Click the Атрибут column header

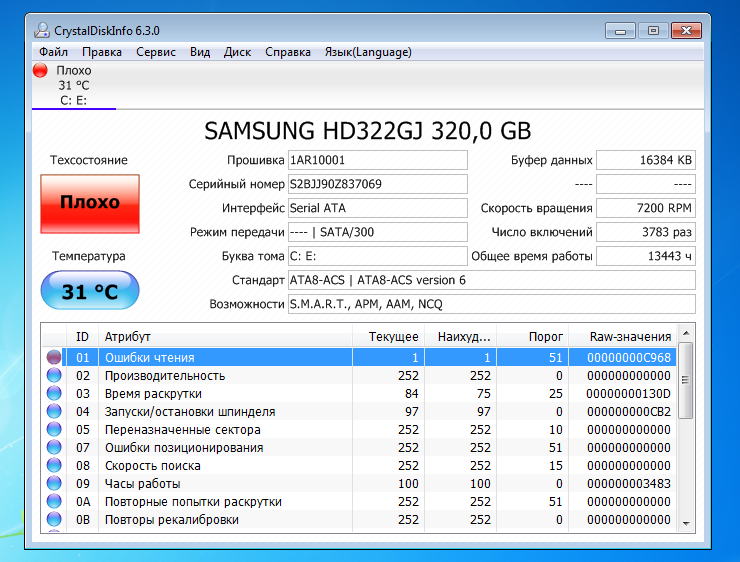coord(225,336)
